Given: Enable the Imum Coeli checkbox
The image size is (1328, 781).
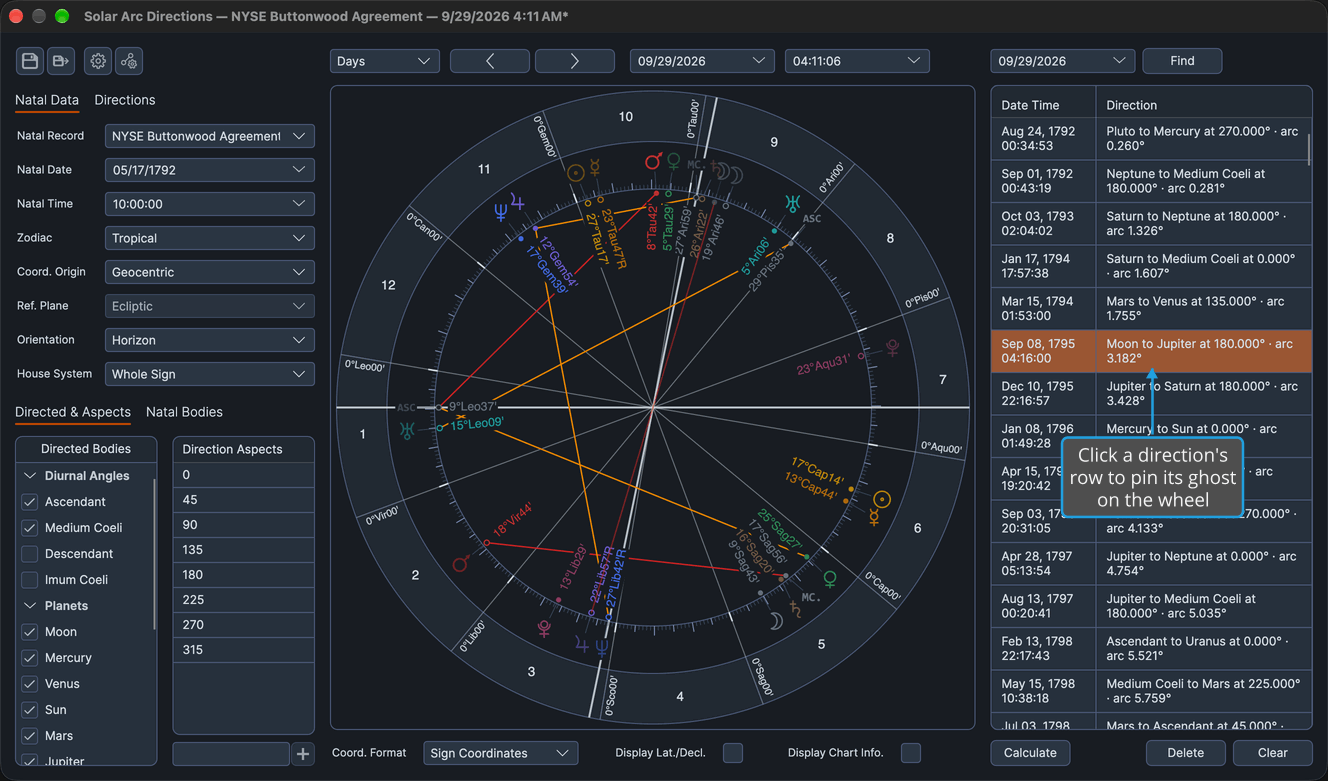Looking at the screenshot, I should click(30, 580).
